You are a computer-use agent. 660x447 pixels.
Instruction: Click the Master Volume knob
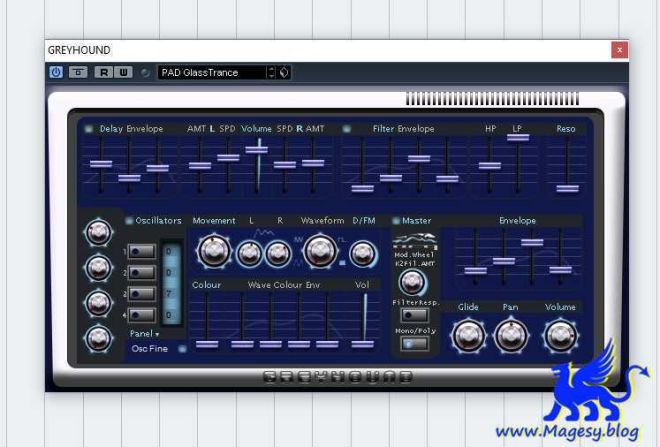coord(561,335)
